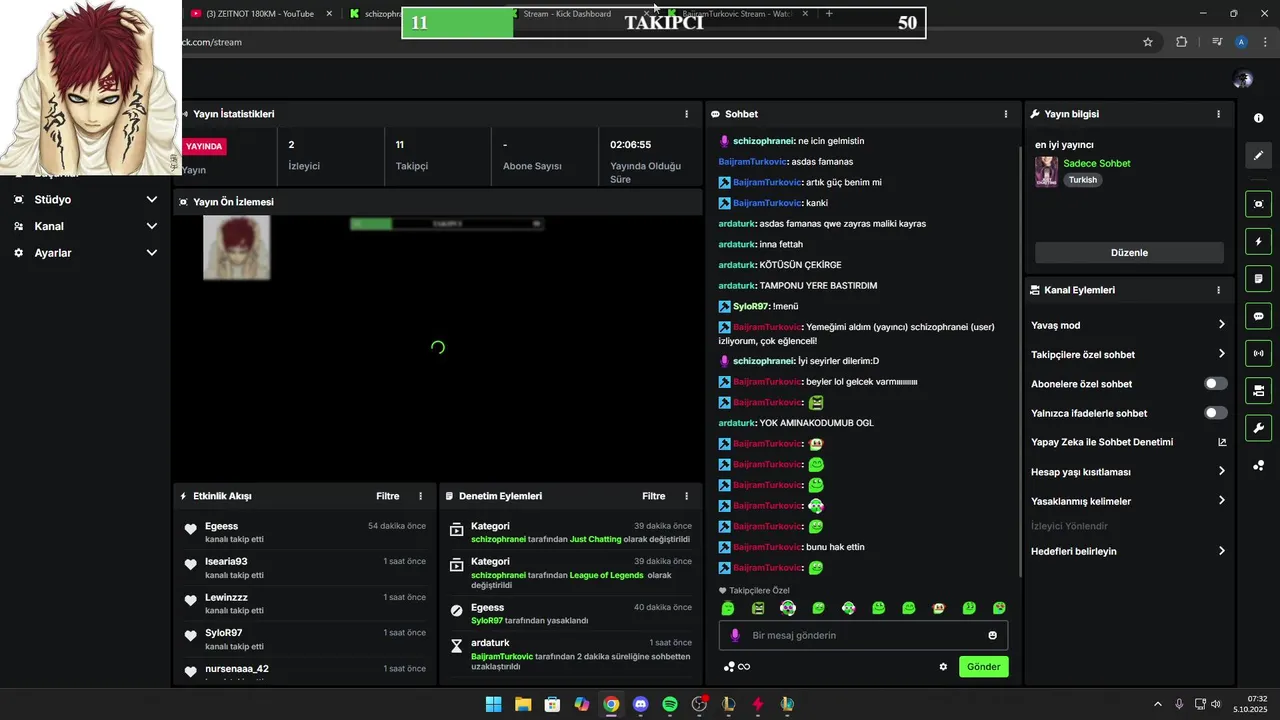Screen dimensions: 1280x720
Task: Open the Sadece Sohbet category link
Action: tap(1096, 163)
